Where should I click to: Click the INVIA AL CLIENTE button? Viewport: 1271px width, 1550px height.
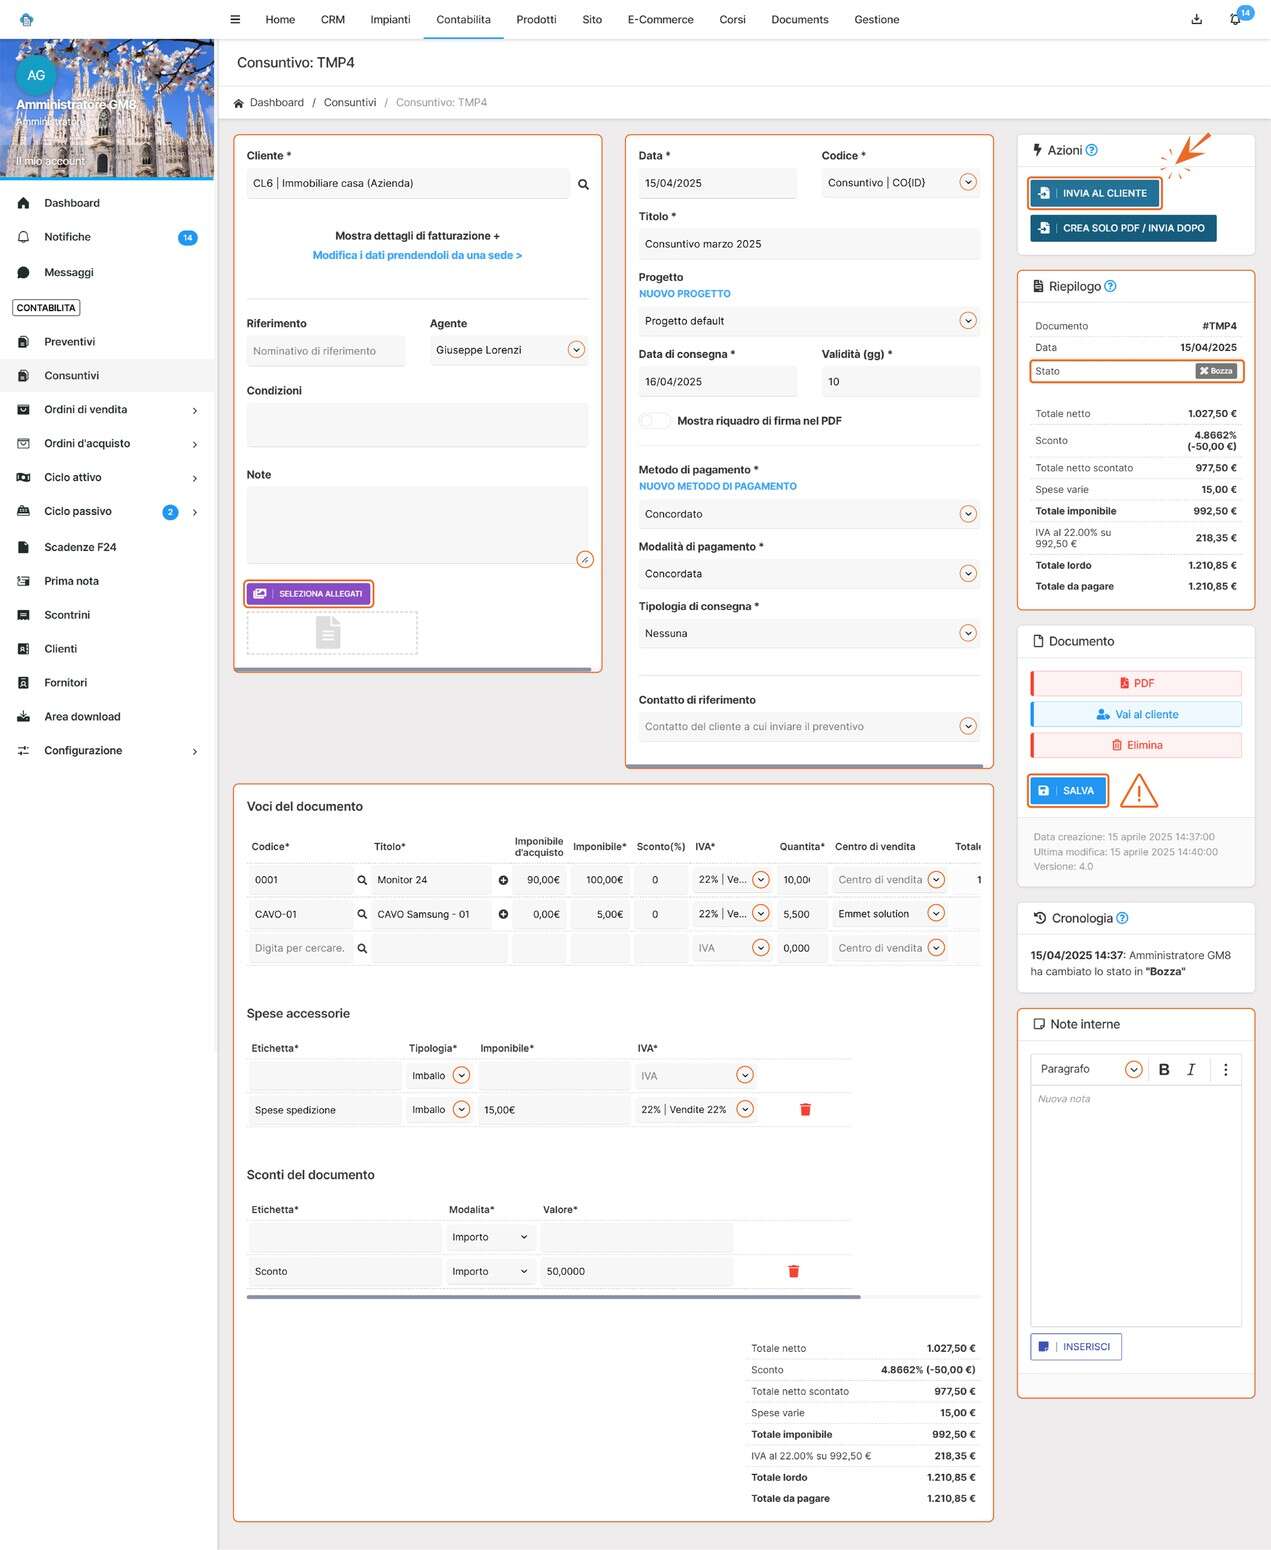pos(1095,194)
